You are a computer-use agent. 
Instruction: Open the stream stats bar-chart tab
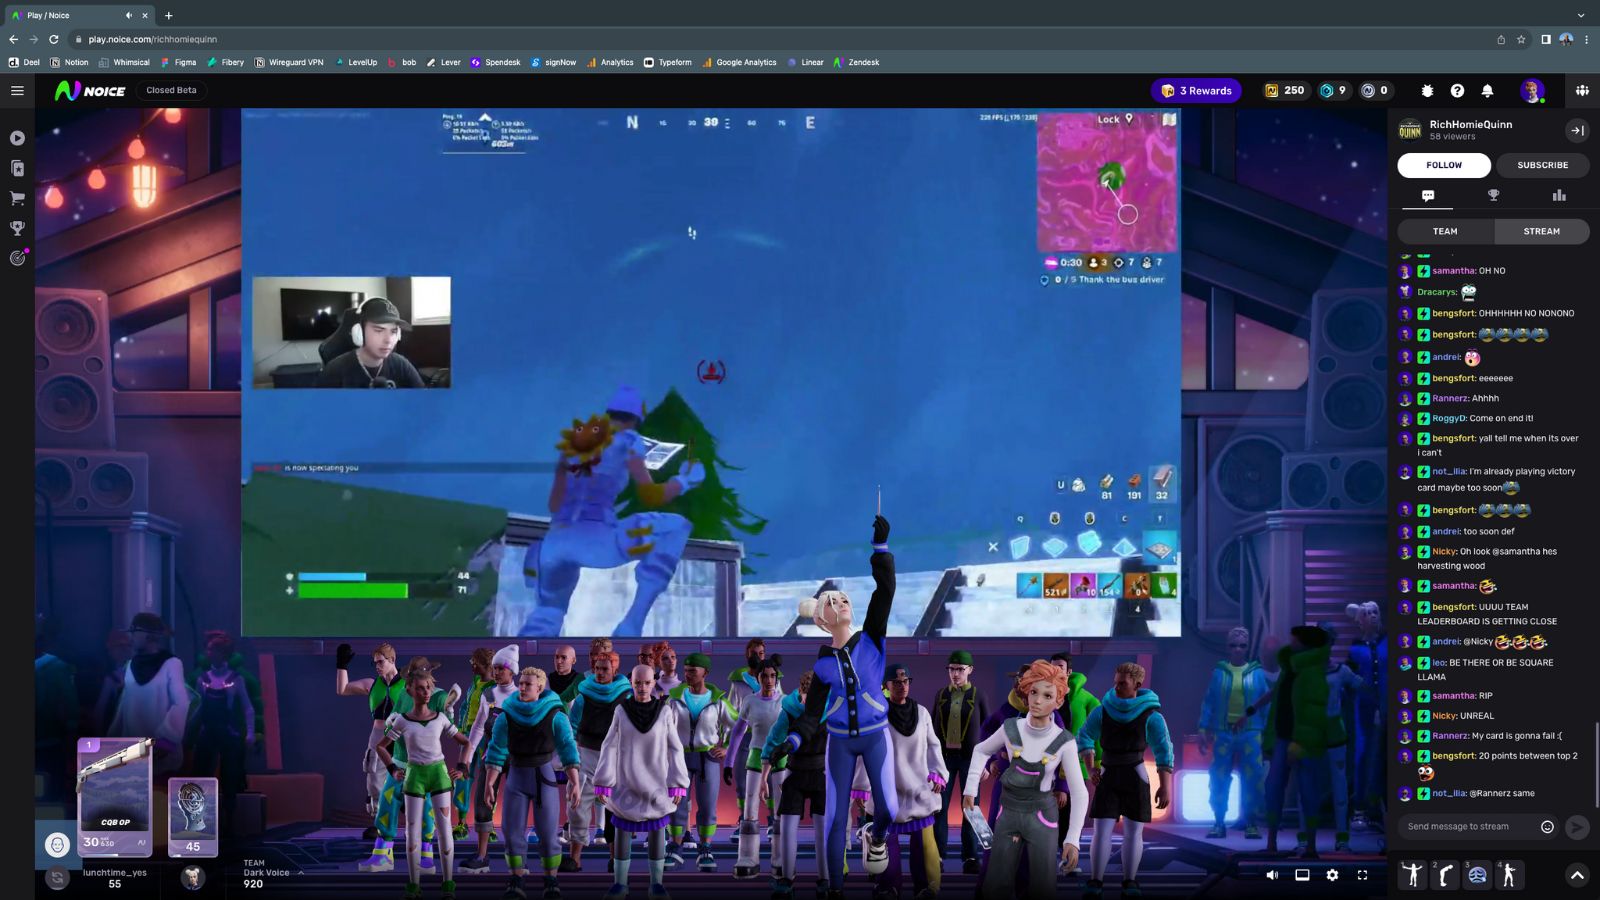tap(1559, 195)
